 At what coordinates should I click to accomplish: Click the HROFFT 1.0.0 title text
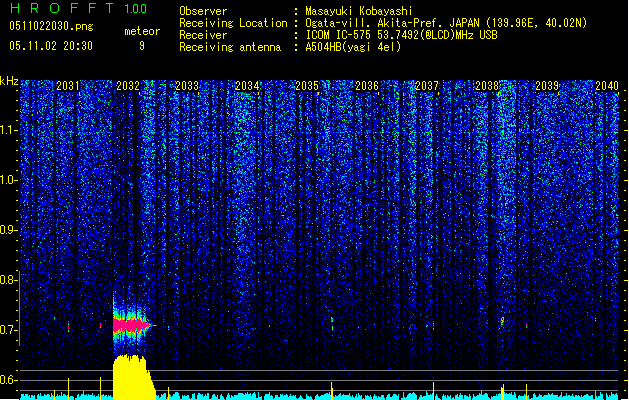click(x=78, y=8)
